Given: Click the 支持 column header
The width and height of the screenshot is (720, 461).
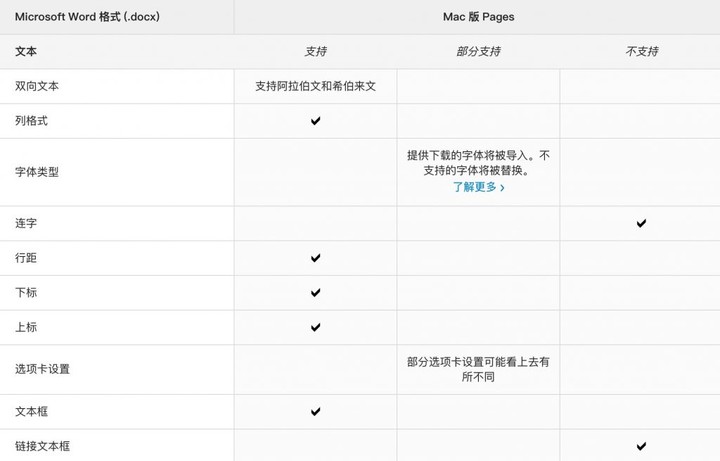Looking at the screenshot, I should pyautogui.click(x=315, y=51).
